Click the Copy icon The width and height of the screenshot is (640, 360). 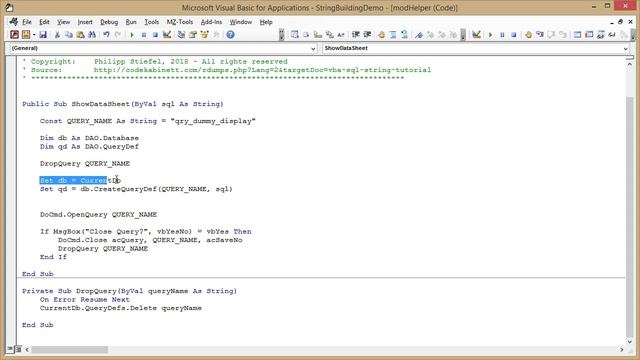tap(69, 35)
